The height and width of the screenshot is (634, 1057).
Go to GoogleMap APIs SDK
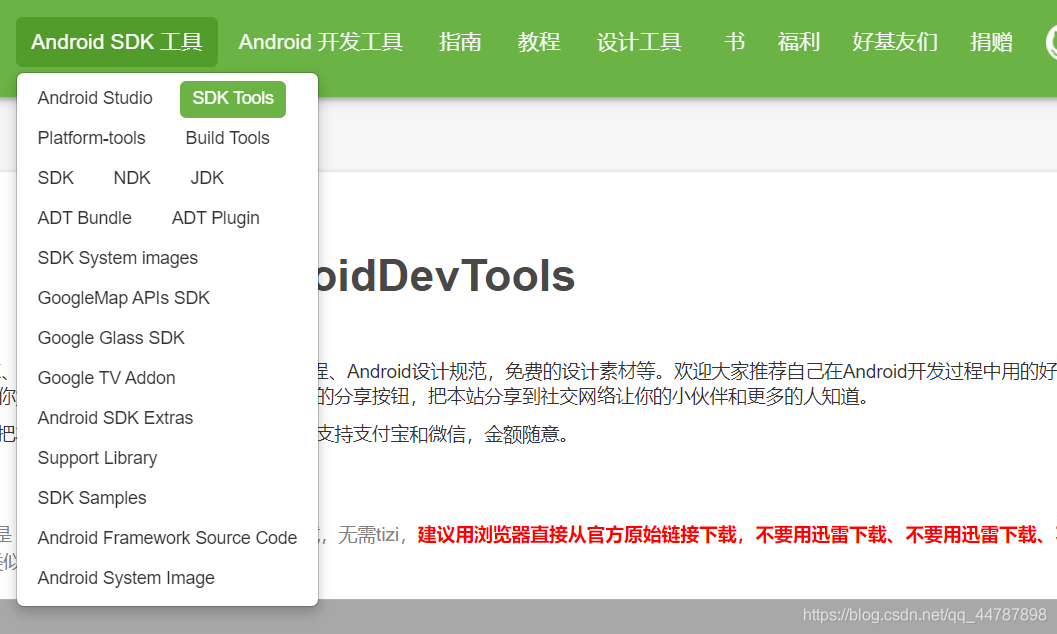124,298
